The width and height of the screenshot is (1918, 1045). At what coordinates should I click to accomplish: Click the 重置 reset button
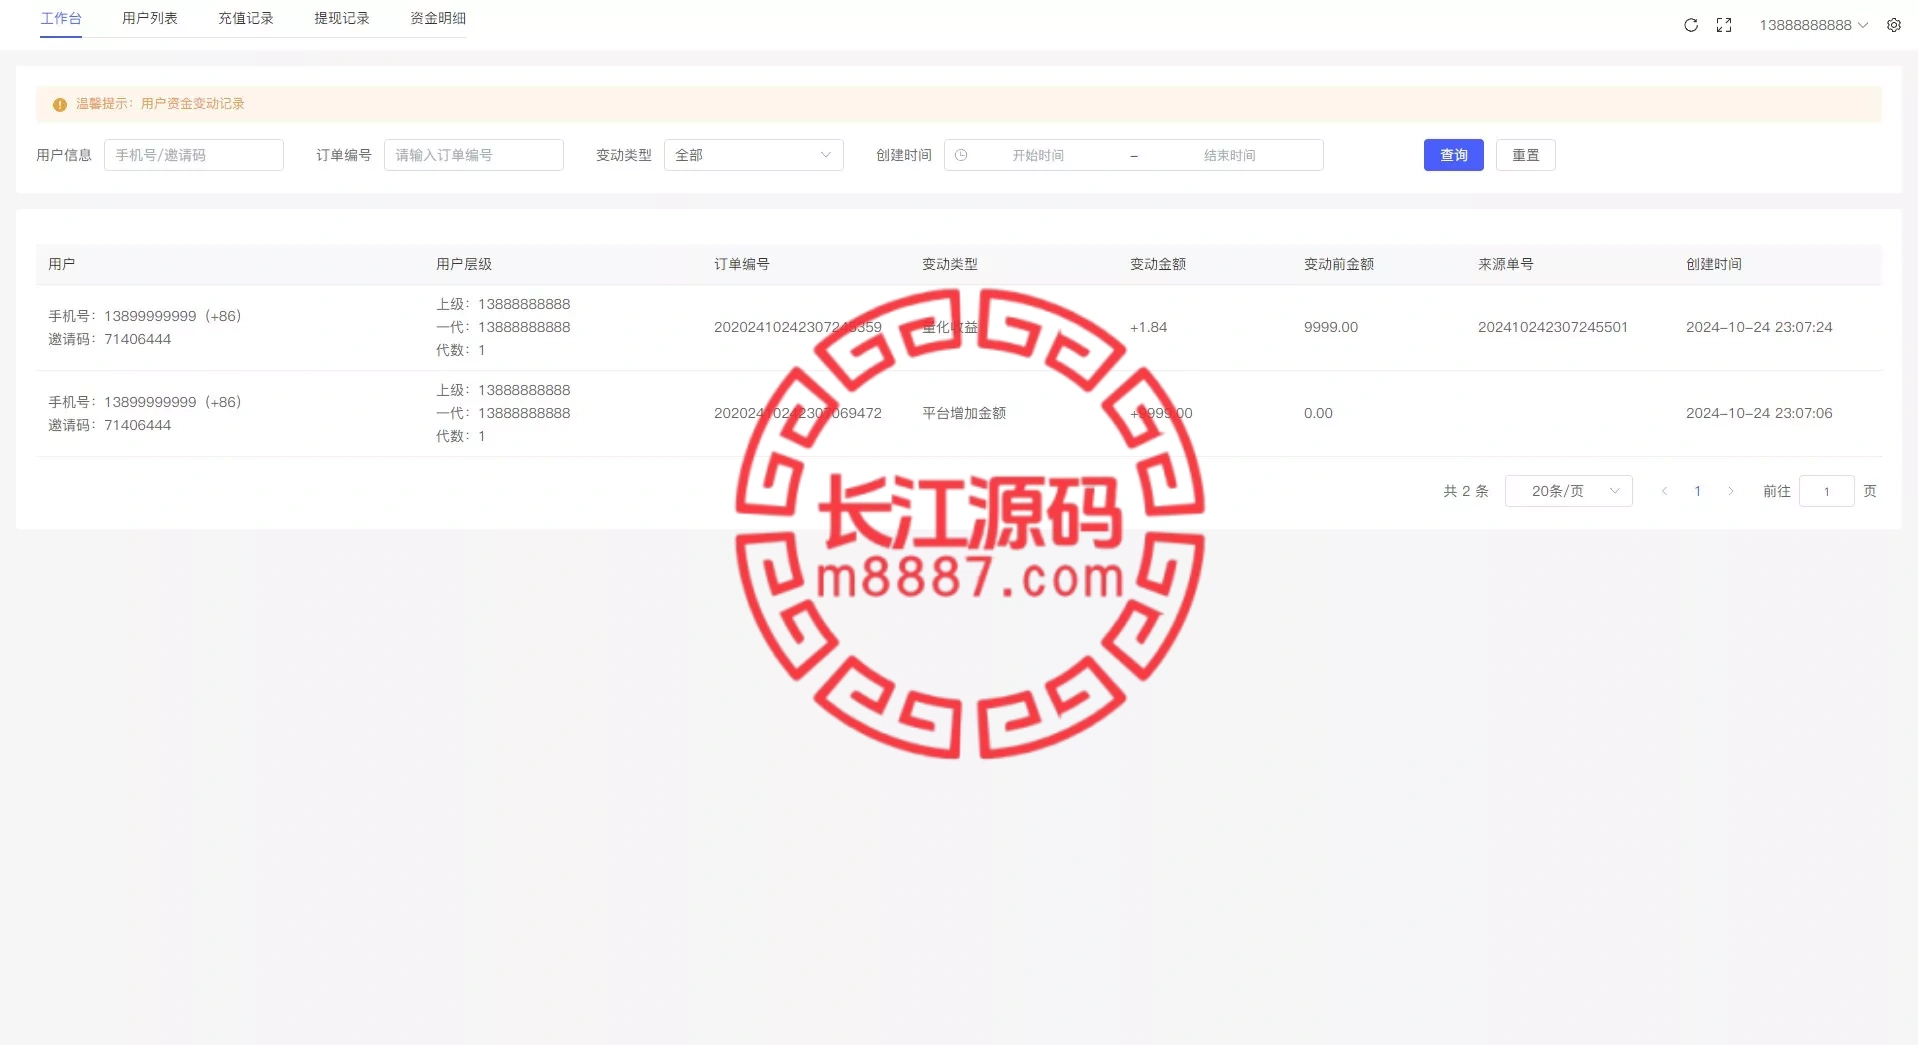click(x=1526, y=155)
